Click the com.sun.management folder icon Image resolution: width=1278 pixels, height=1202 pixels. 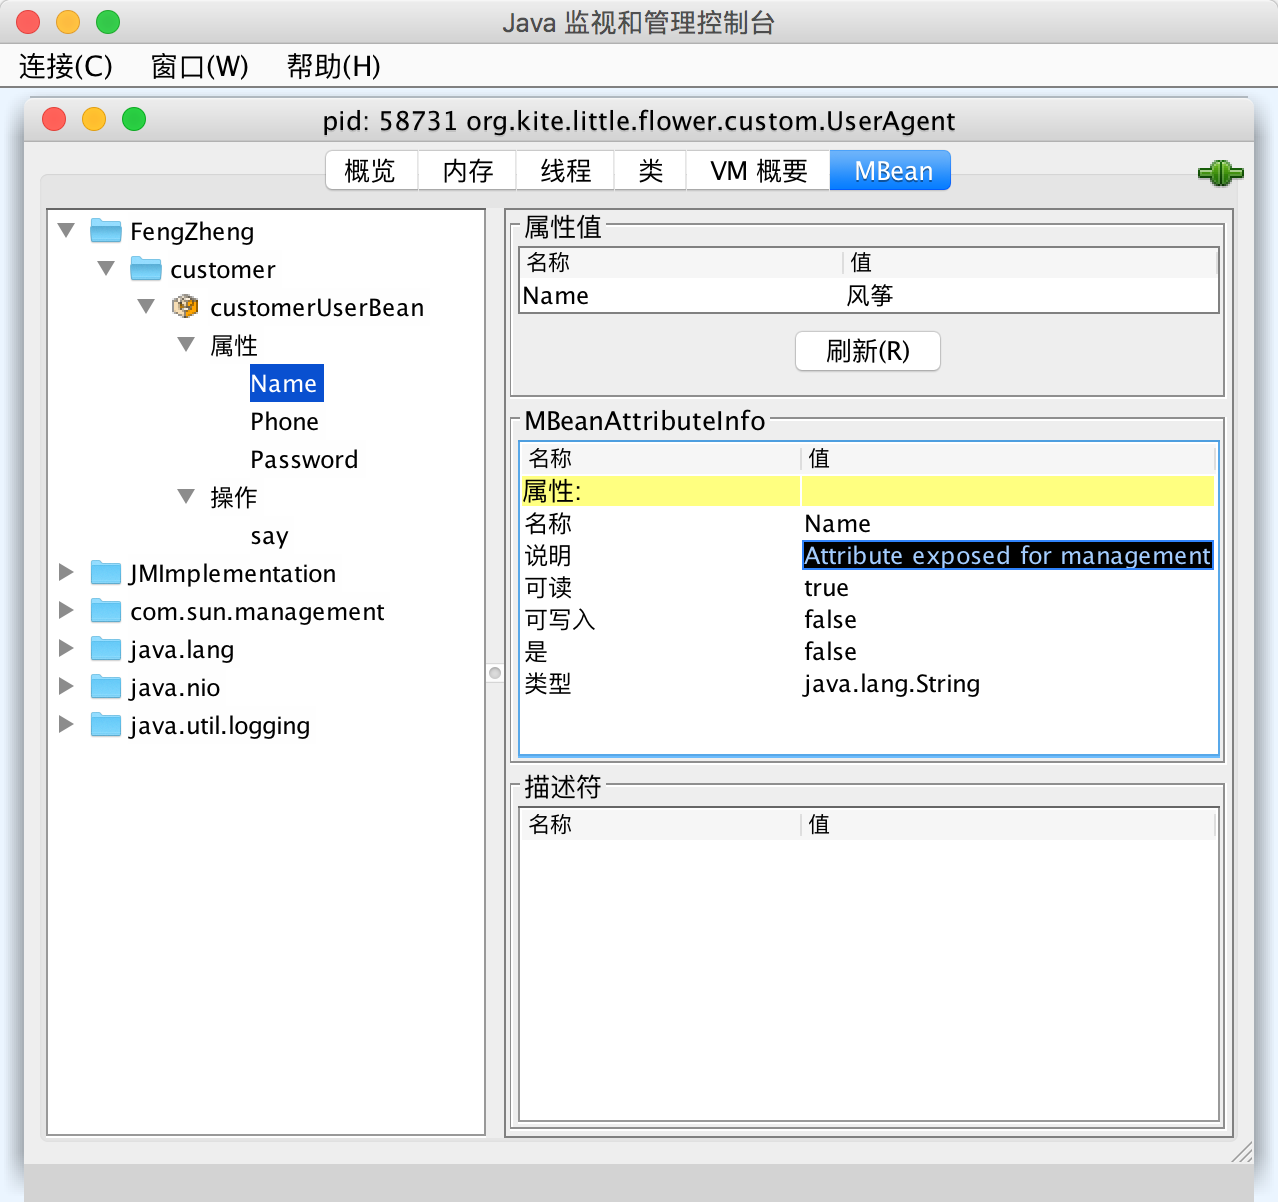point(105,610)
